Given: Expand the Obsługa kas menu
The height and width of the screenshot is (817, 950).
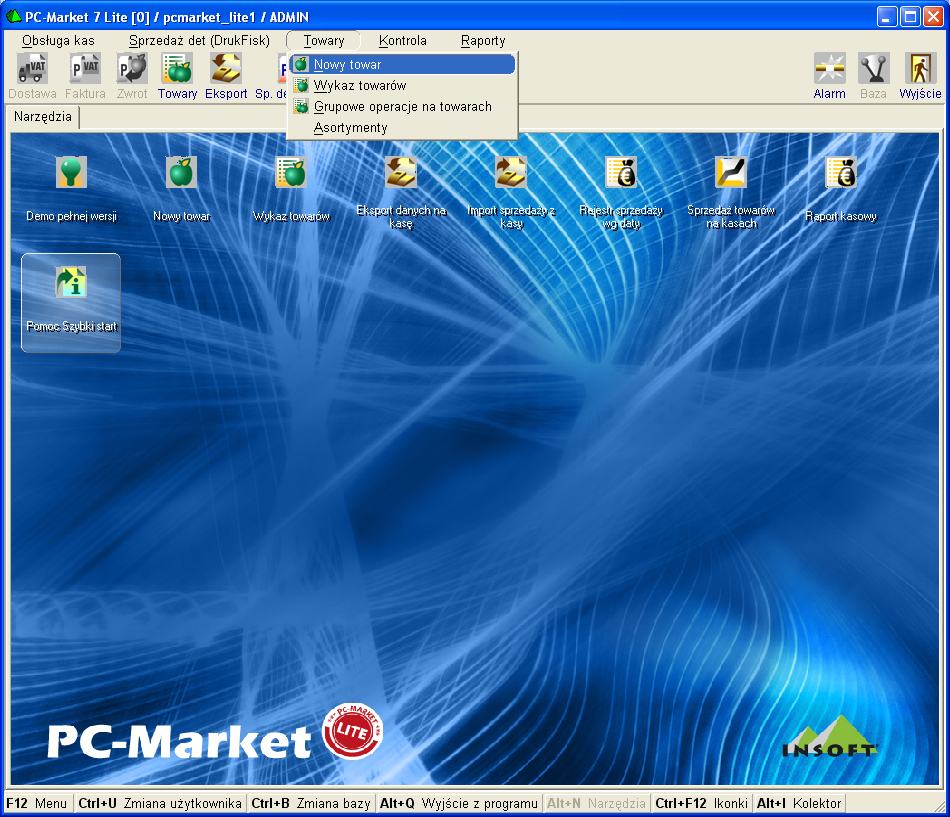Looking at the screenshot, I should (58, 41).
